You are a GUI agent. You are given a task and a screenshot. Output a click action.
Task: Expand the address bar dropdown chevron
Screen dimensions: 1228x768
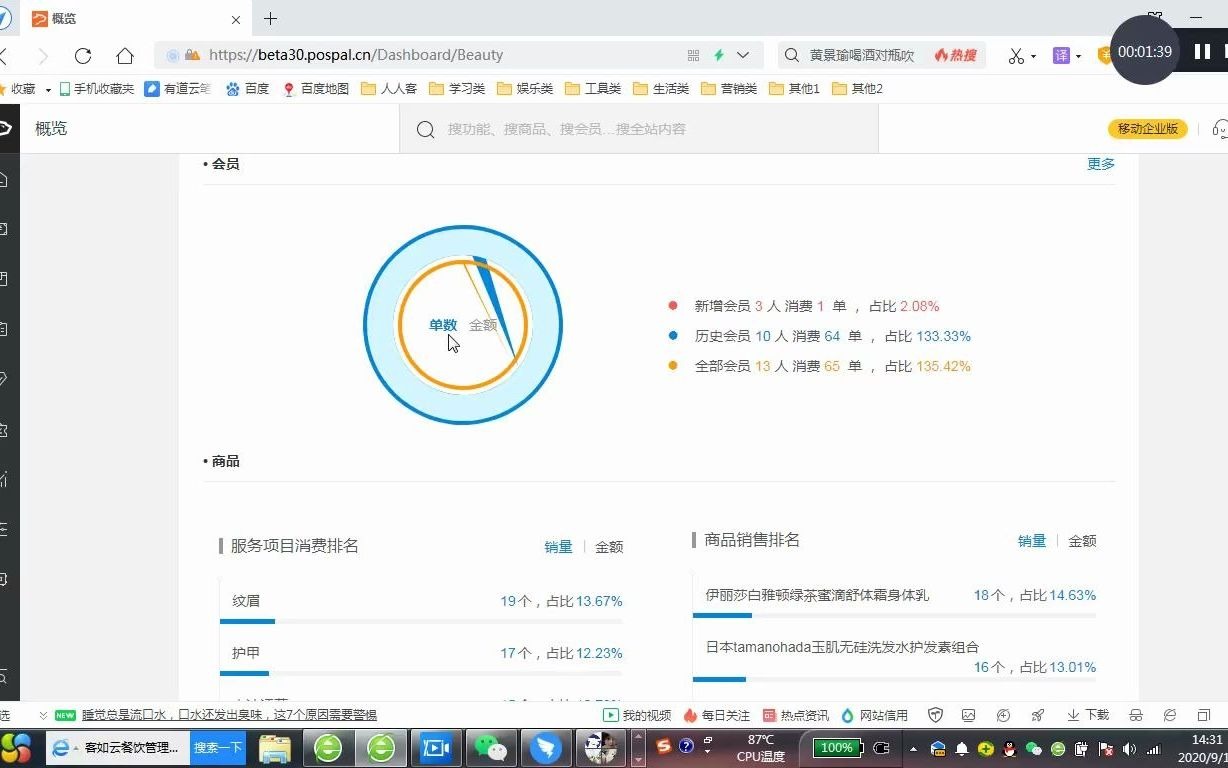(742, 55)
